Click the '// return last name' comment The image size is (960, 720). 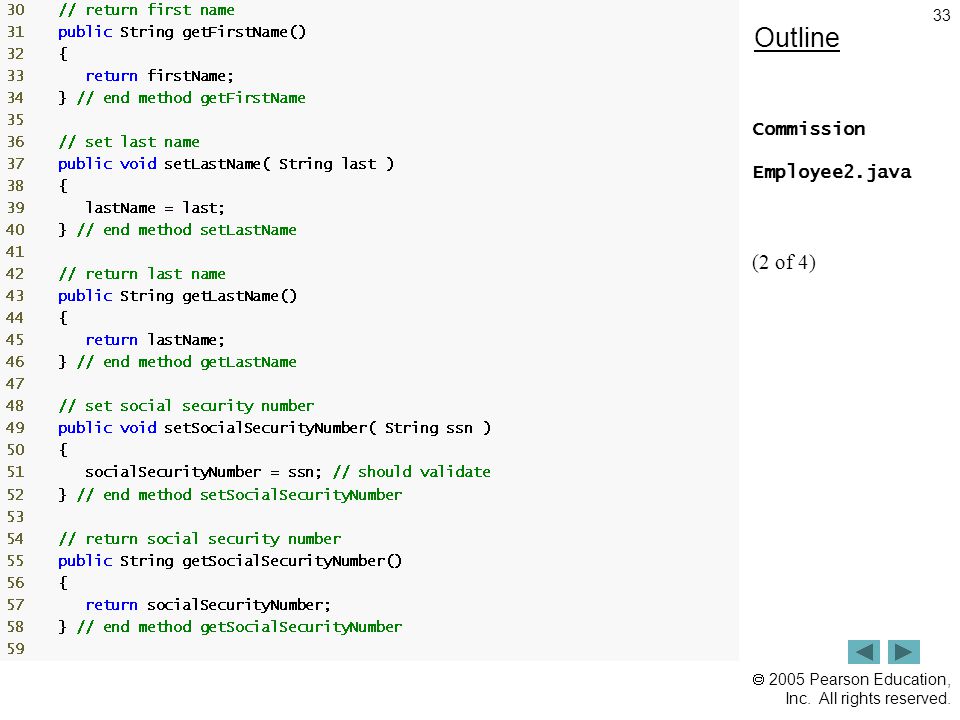coord(142,274)
